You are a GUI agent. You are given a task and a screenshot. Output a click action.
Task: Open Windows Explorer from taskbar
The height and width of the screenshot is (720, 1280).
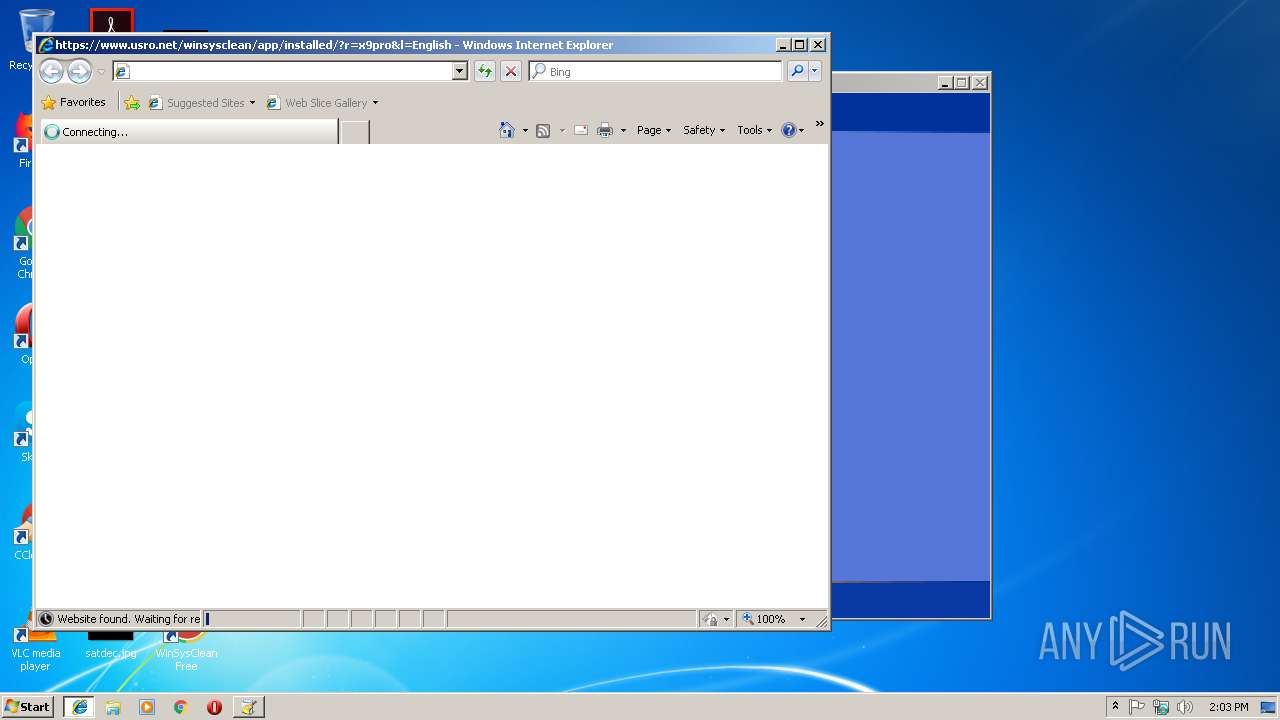click(x=113, y=707)
